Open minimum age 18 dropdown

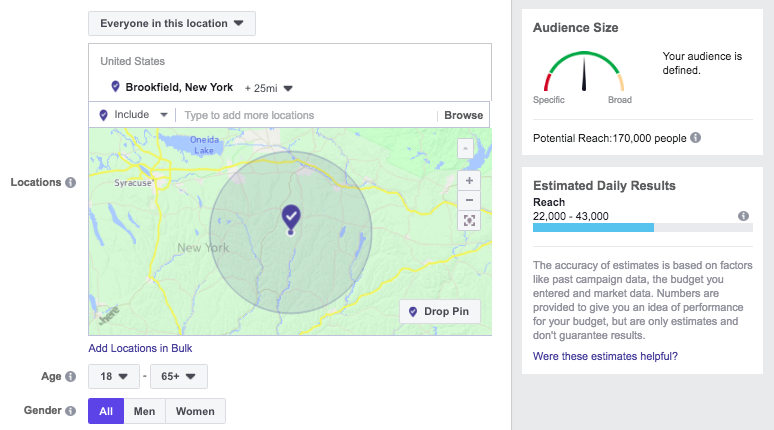[x=113, y=377]
